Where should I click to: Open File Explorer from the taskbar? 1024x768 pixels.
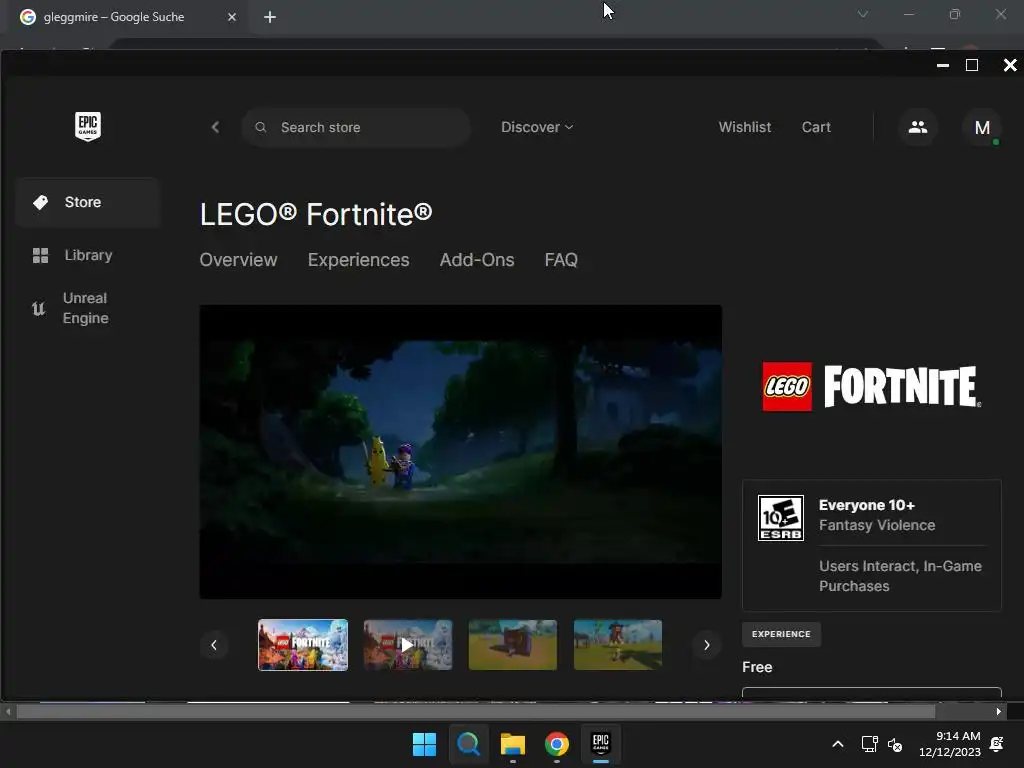pyautogui.click(x=513, y=744)
